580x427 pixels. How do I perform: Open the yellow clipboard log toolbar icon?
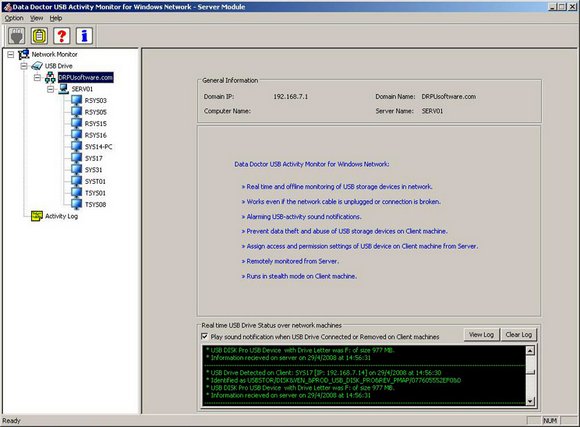(39, 36)
